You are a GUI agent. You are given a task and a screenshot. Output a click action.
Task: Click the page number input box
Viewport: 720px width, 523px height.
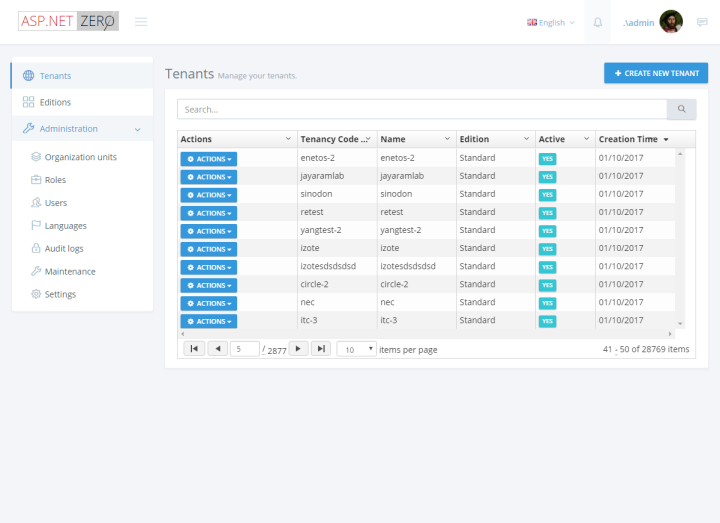(x=245, y=349)
